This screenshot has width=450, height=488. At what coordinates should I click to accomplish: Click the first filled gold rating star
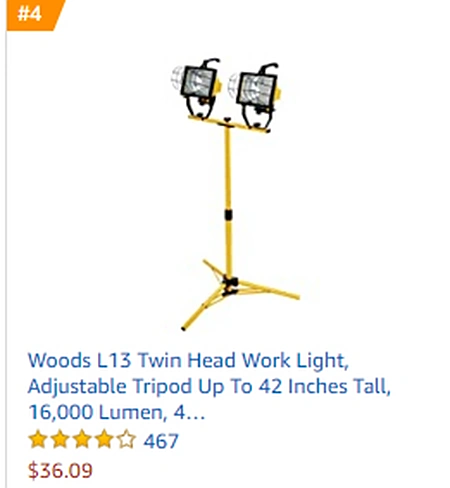point(38,439)
